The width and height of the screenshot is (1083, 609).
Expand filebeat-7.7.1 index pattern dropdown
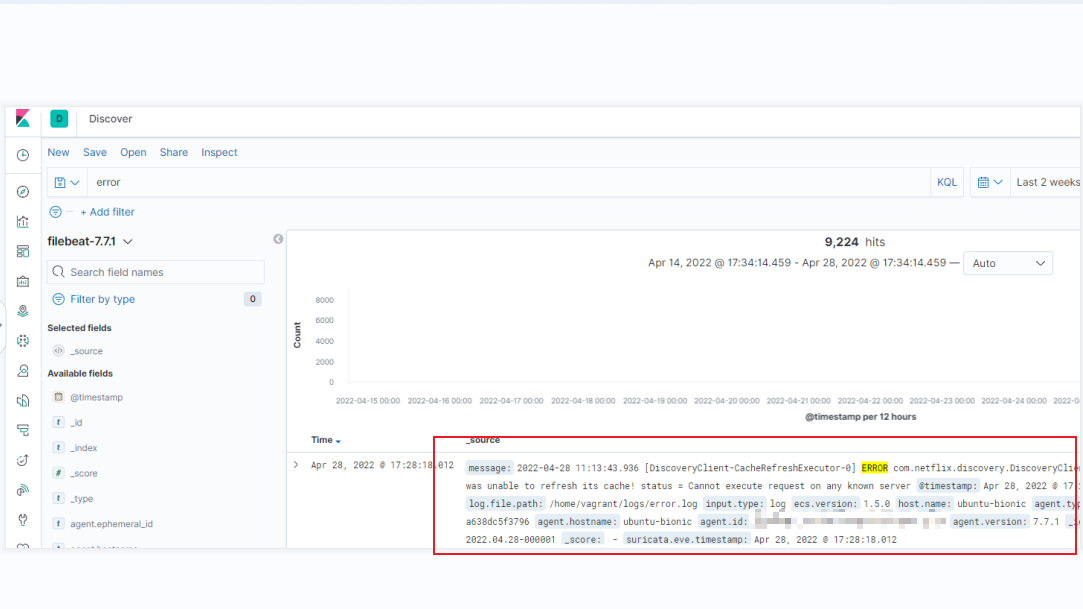click(90, 241)
